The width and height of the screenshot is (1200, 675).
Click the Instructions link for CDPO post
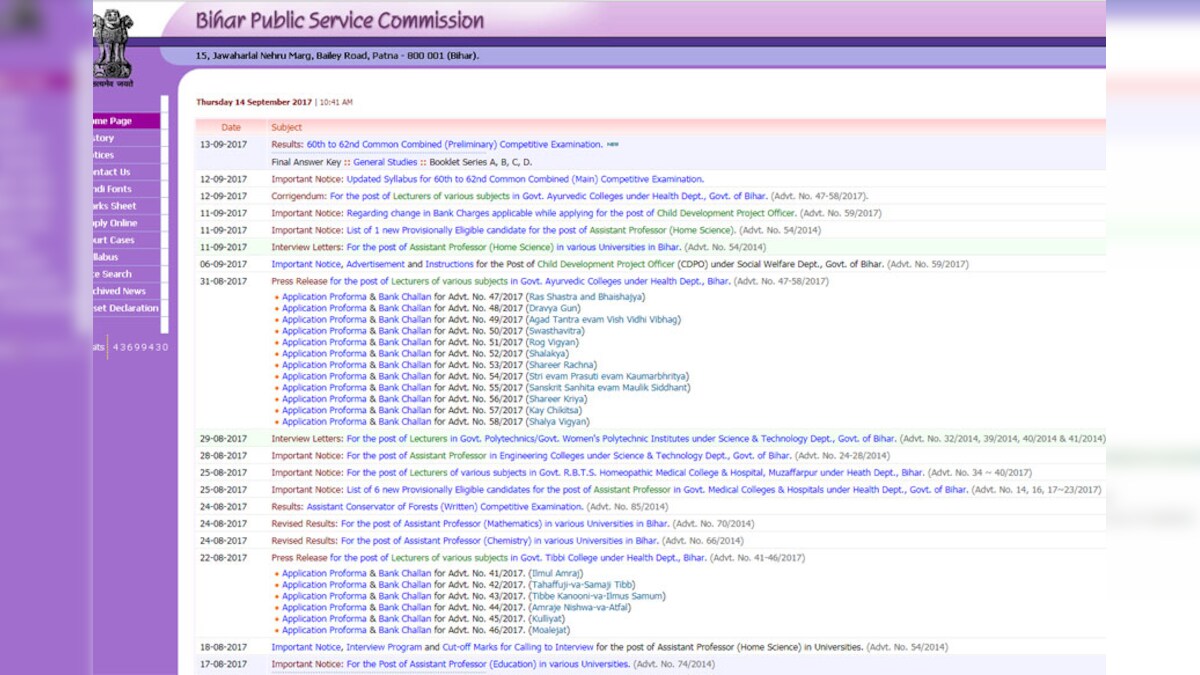(x=449, y=264)
